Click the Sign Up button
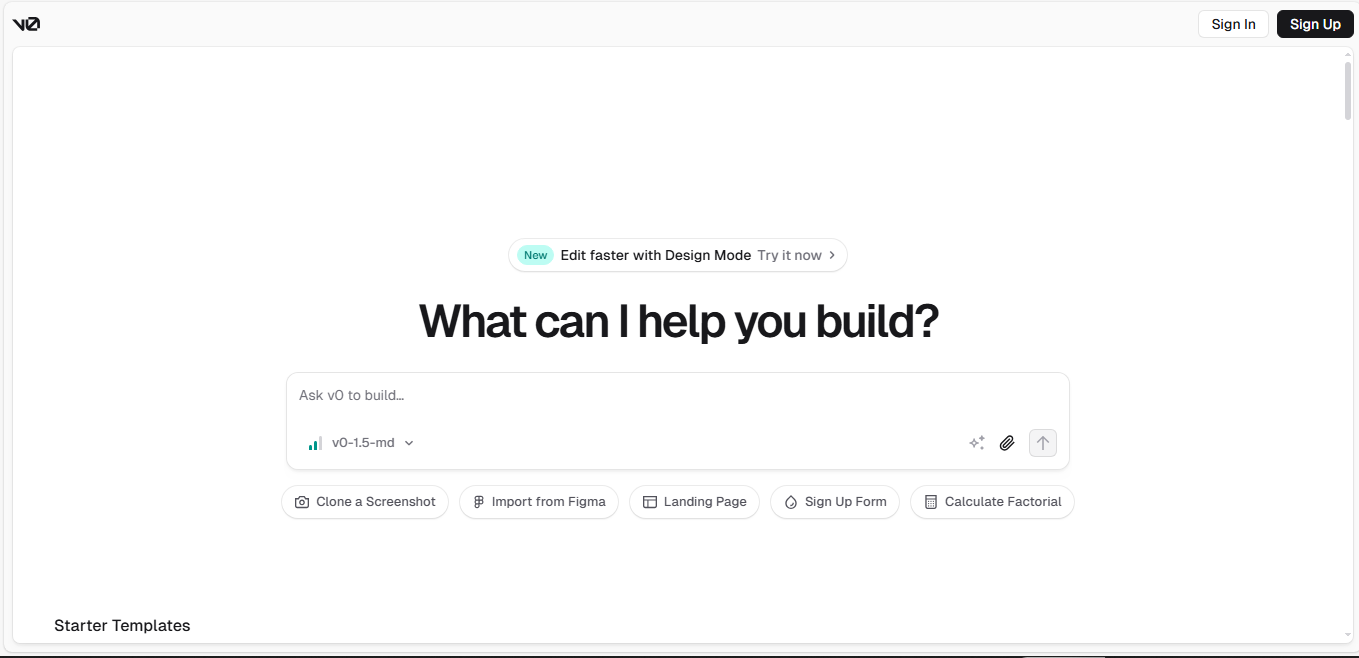The width and height of the screenshot is (1359, 658). 1315,24
